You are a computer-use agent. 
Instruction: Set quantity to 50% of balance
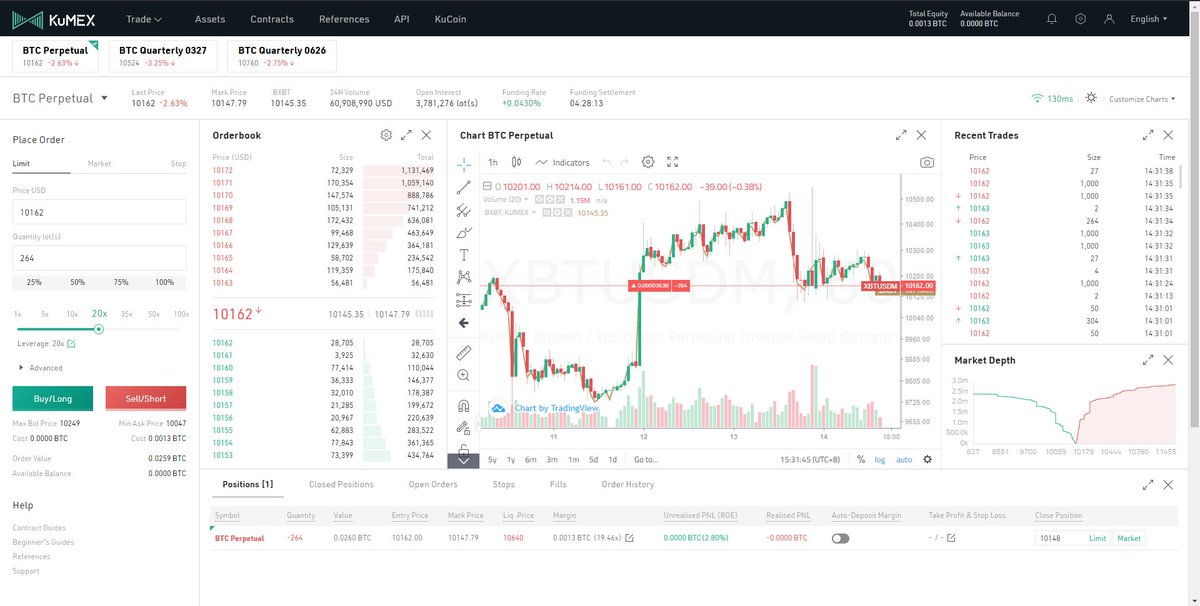[x=77, y=282]
